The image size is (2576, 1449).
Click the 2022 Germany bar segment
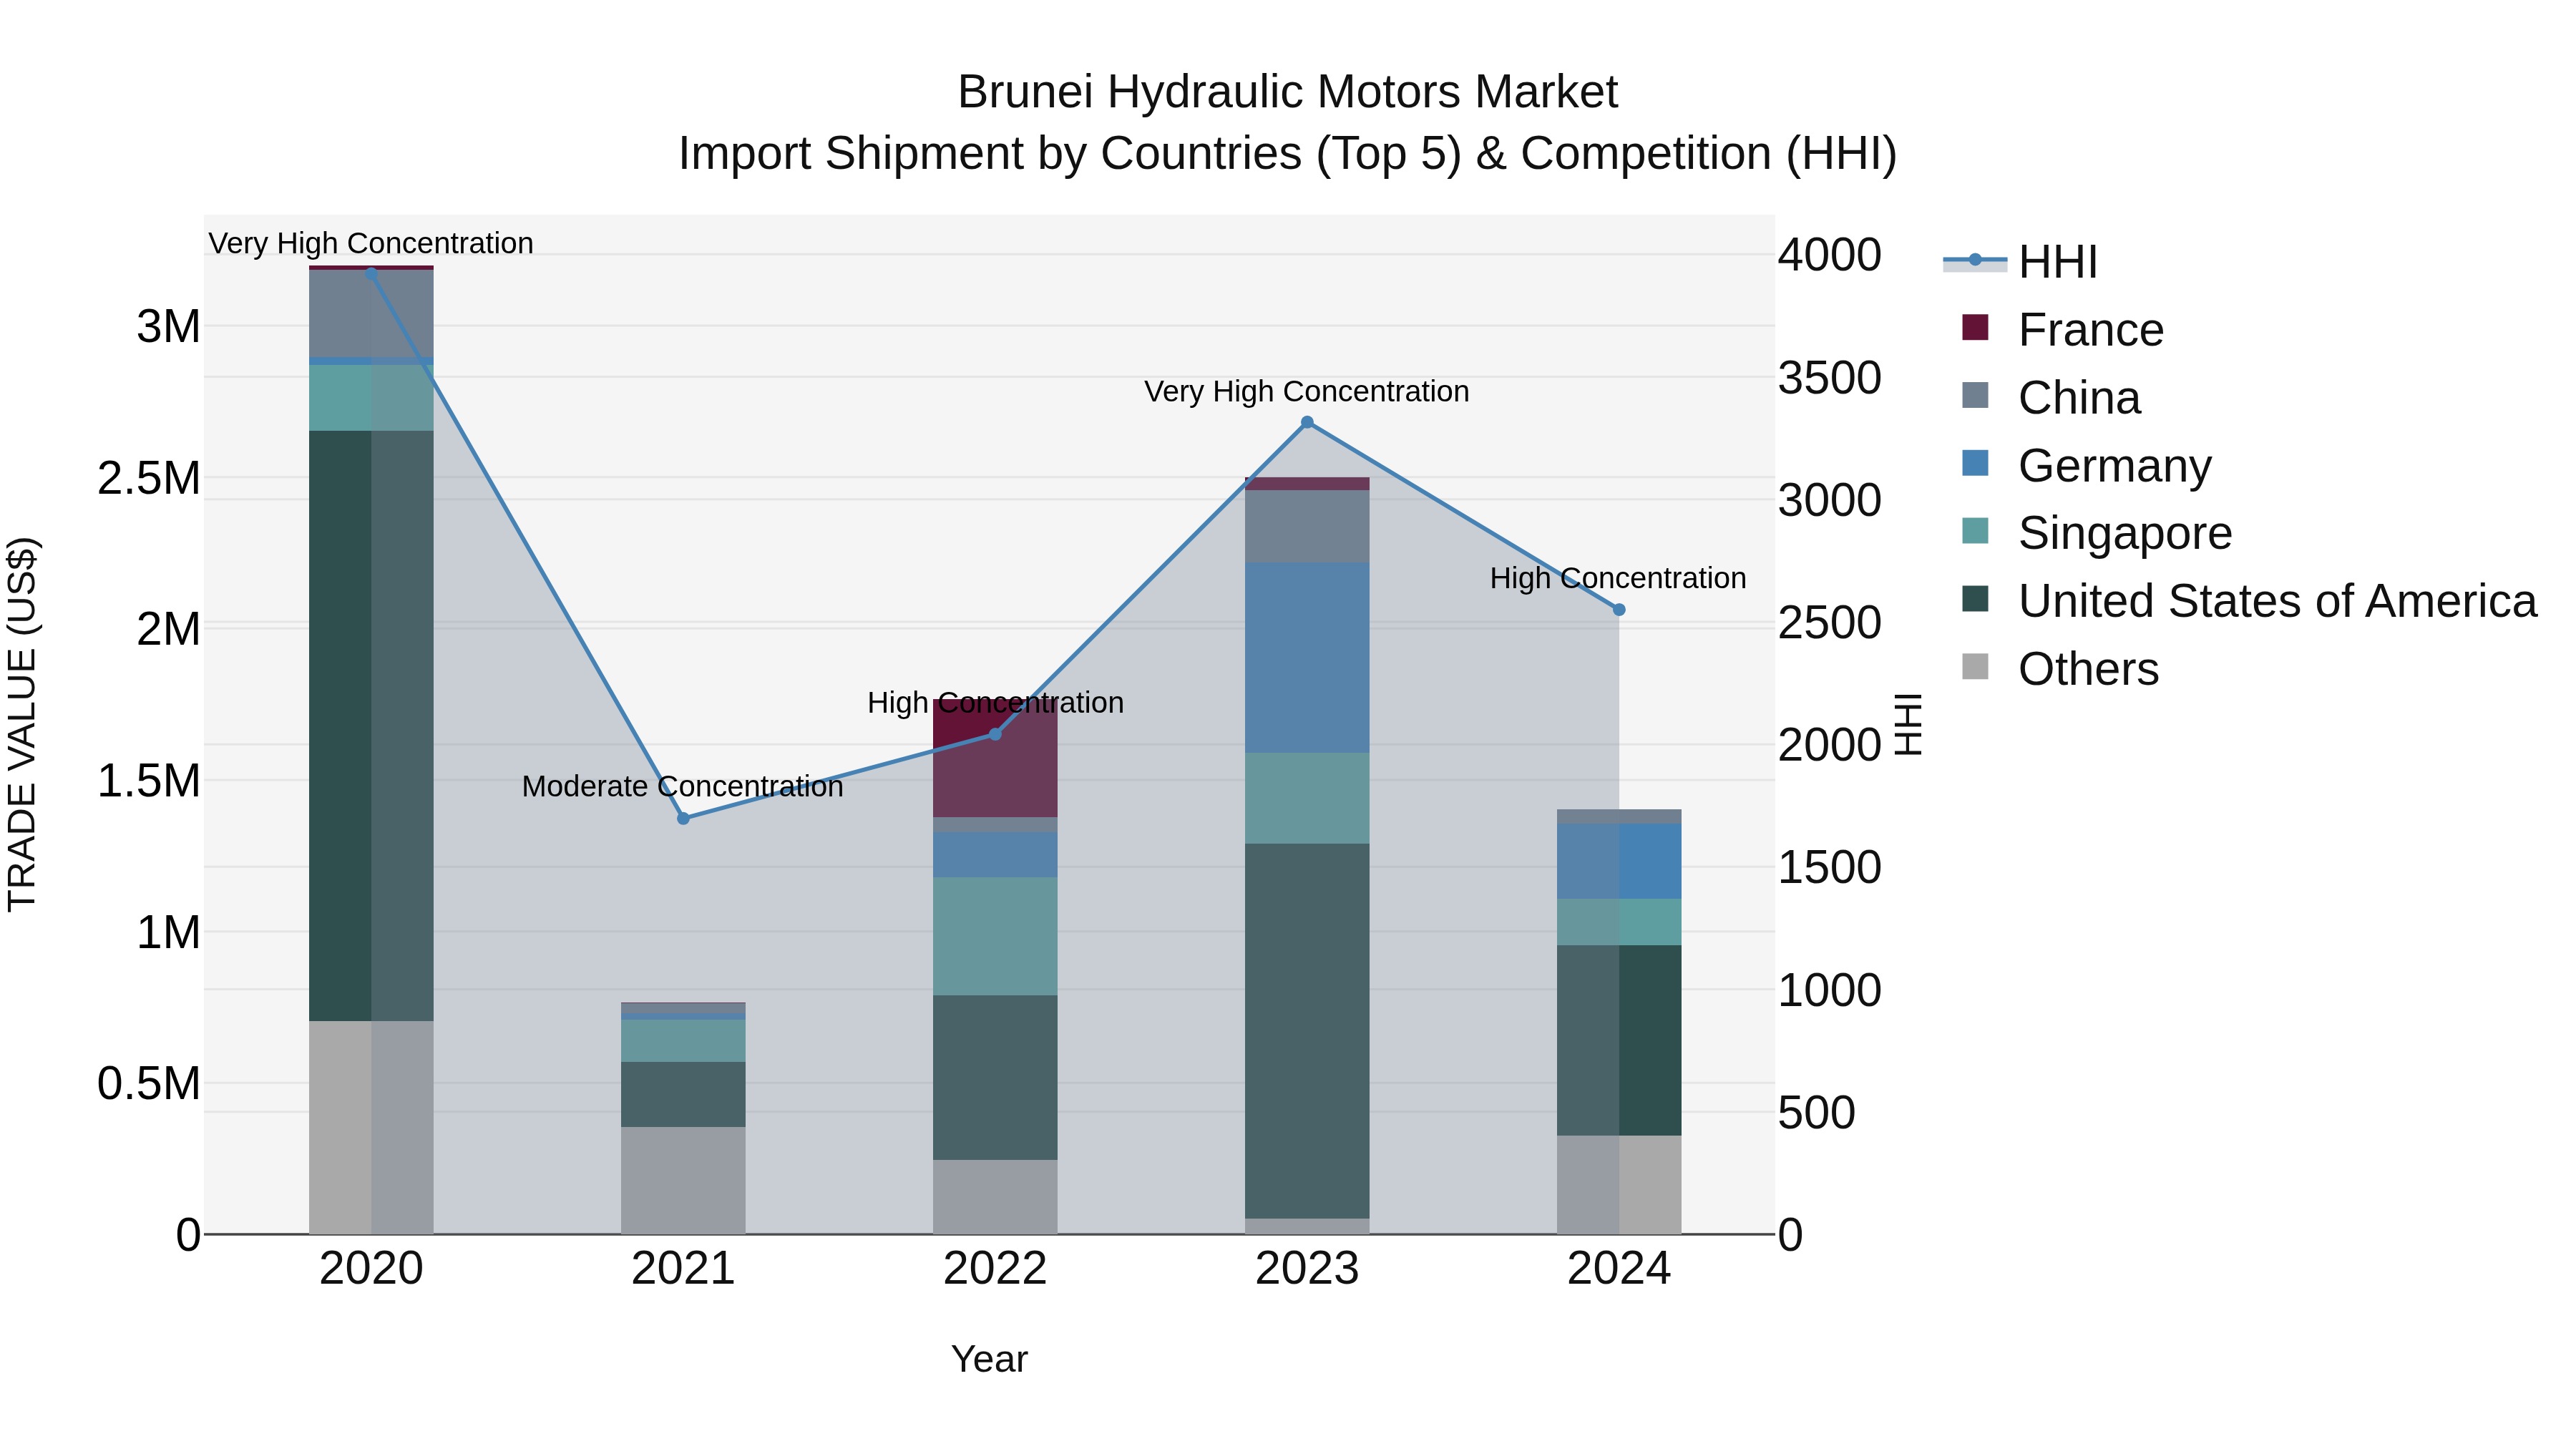995,854
